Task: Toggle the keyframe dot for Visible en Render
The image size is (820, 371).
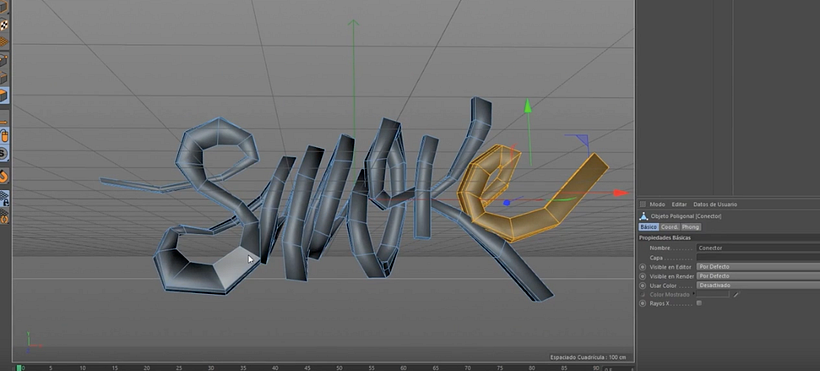Action: click(x=643, y=276)
